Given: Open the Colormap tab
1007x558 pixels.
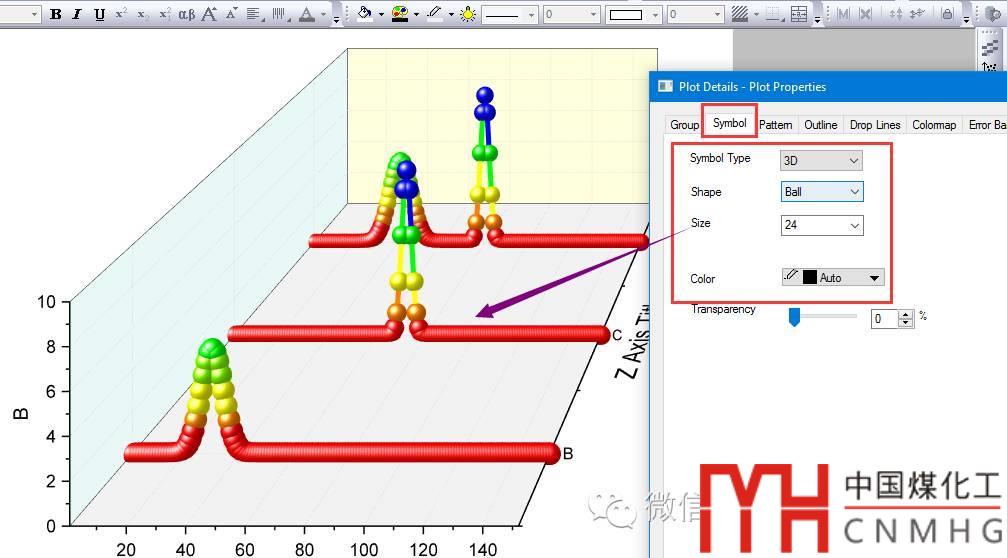Looking at the screenshot, I should (934, 125).
